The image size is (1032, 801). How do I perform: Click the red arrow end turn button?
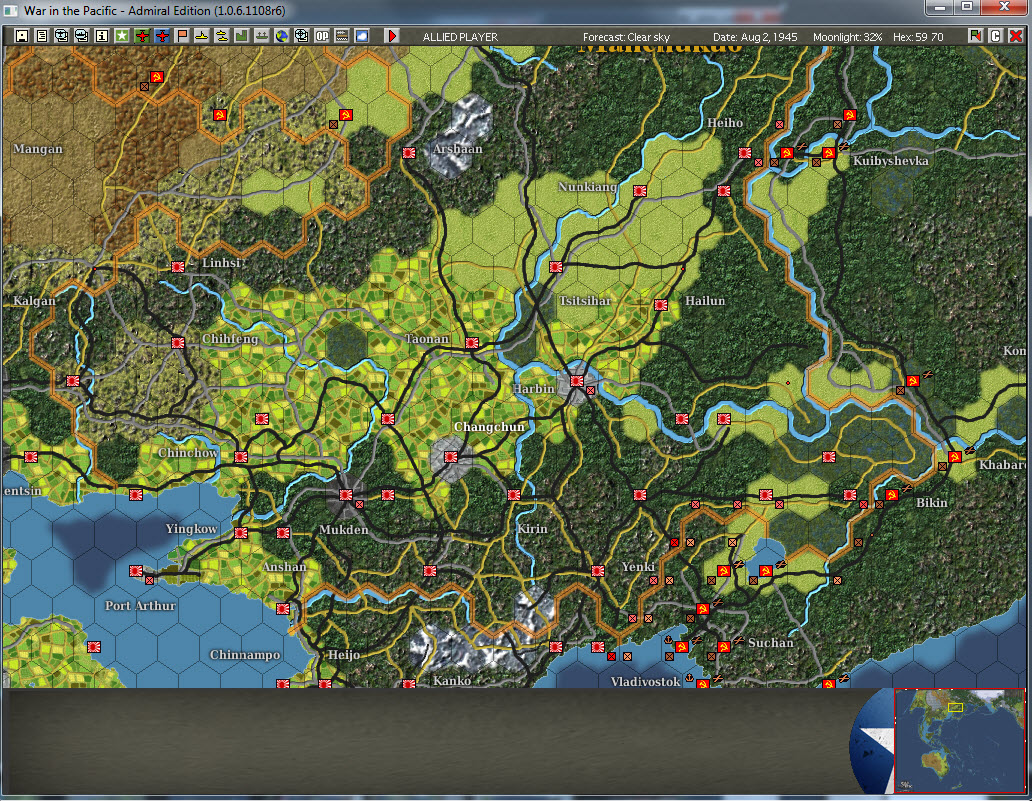click(x=392, y=36)
